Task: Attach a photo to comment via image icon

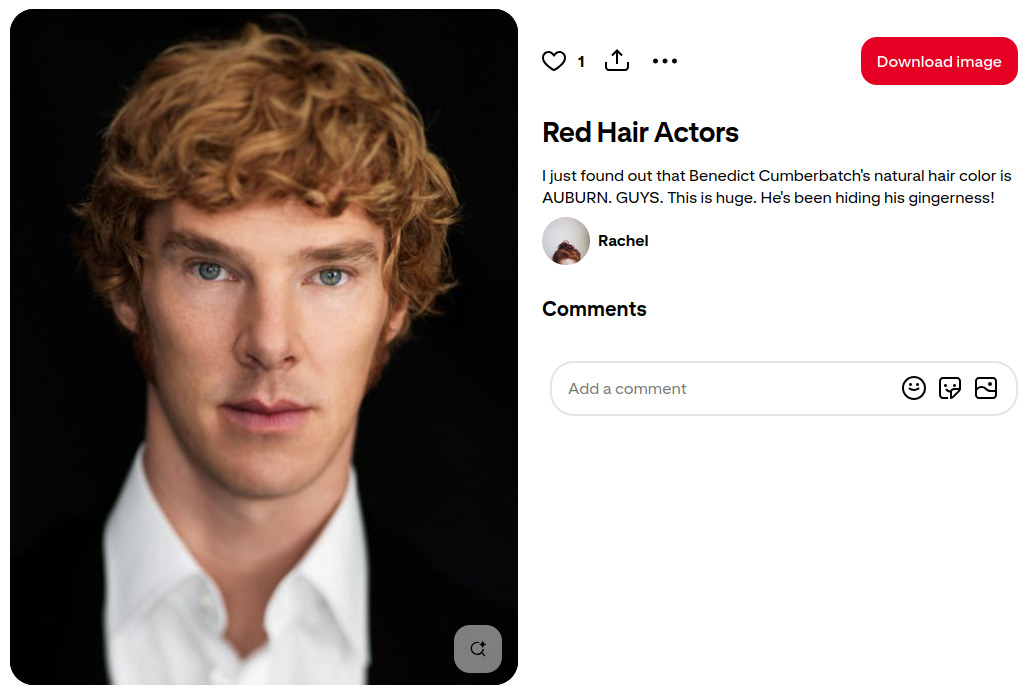Action: click(986, 388)
